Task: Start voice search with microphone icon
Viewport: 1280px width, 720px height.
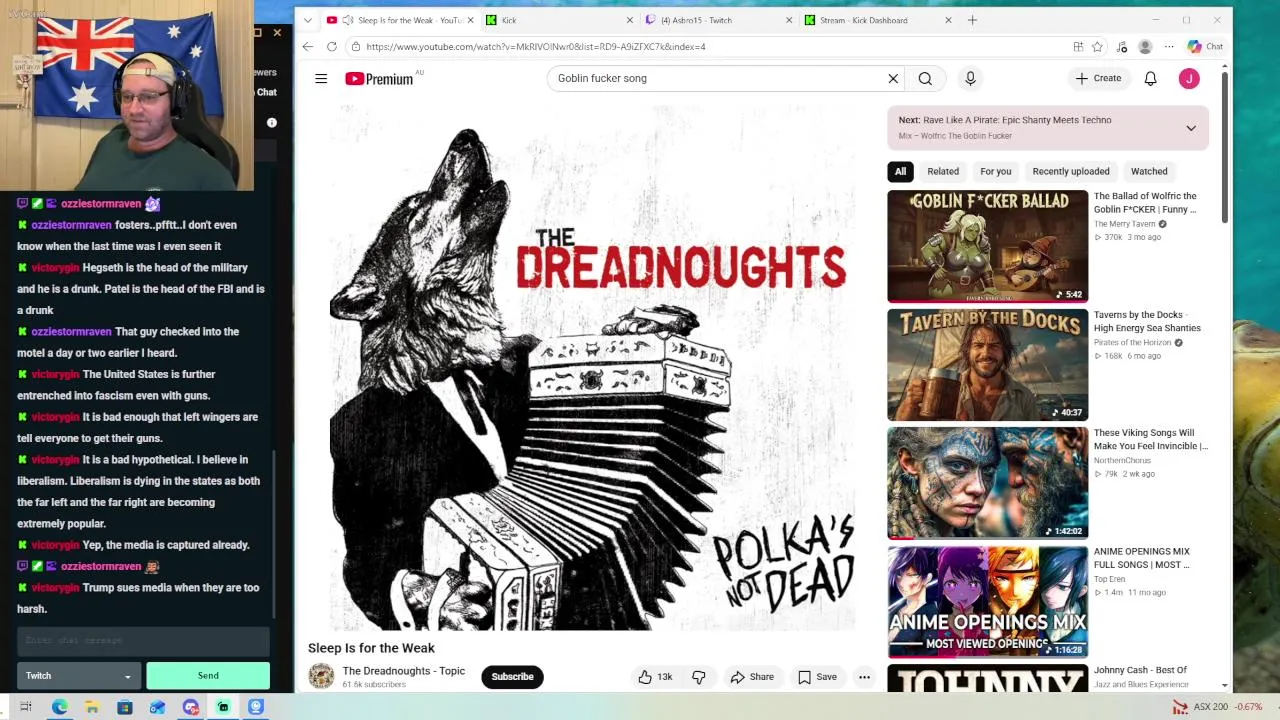Action: (x=970, y=78)
